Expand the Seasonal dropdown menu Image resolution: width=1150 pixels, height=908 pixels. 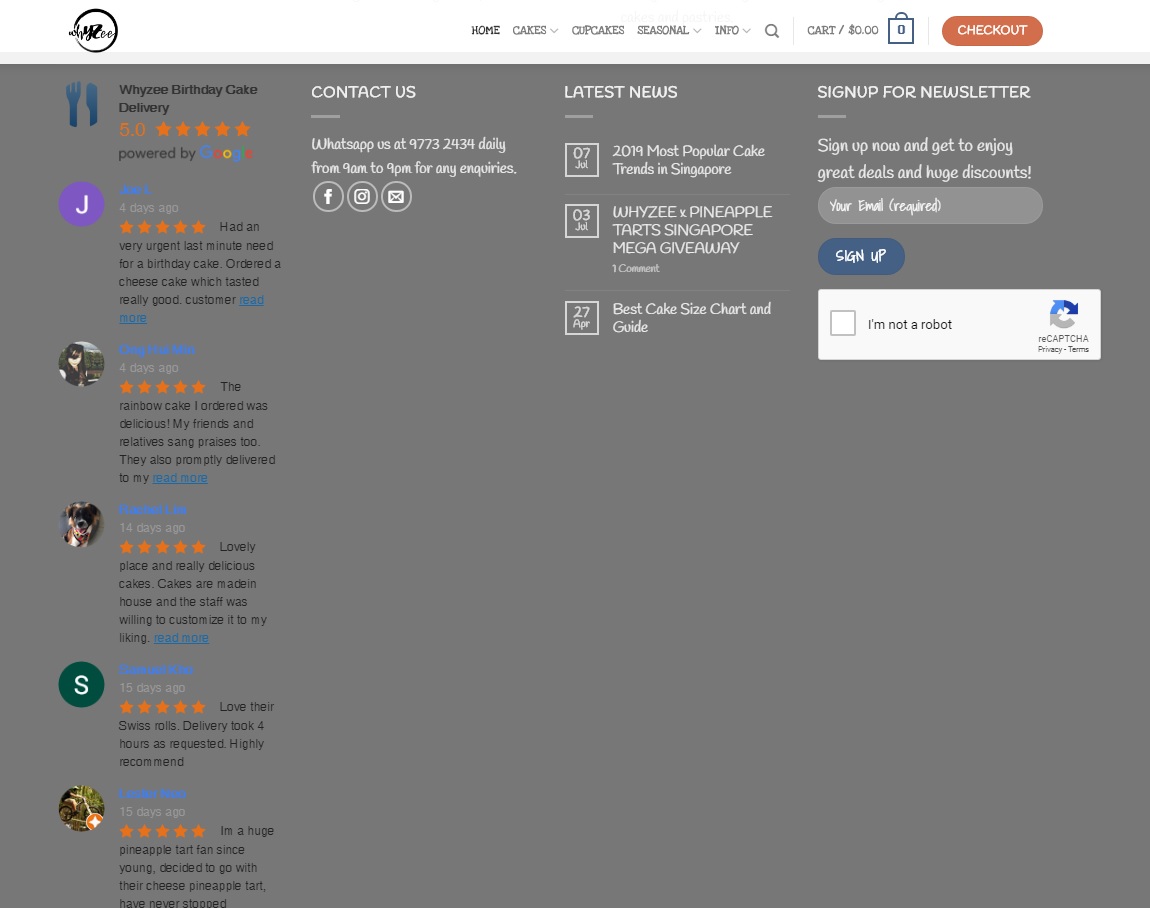(668, 31)
